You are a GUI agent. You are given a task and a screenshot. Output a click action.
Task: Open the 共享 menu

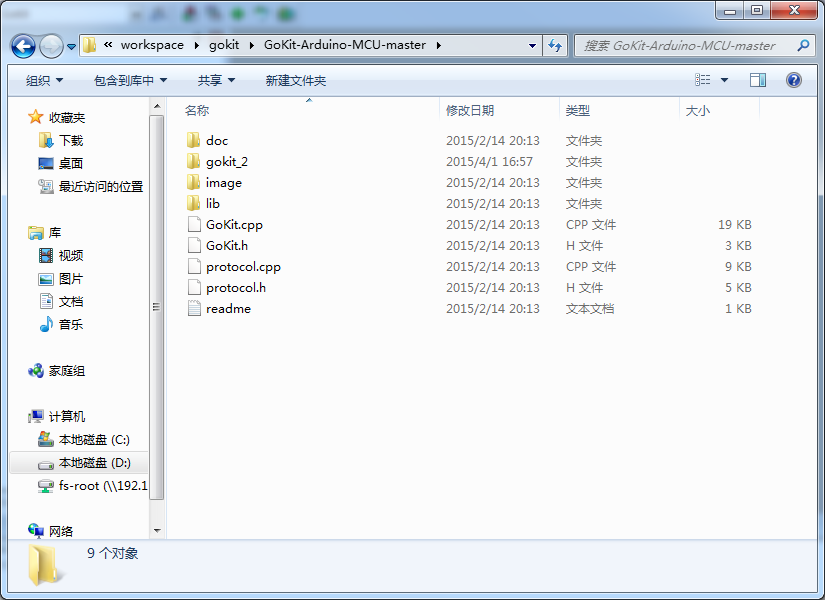tap(216, 81)
